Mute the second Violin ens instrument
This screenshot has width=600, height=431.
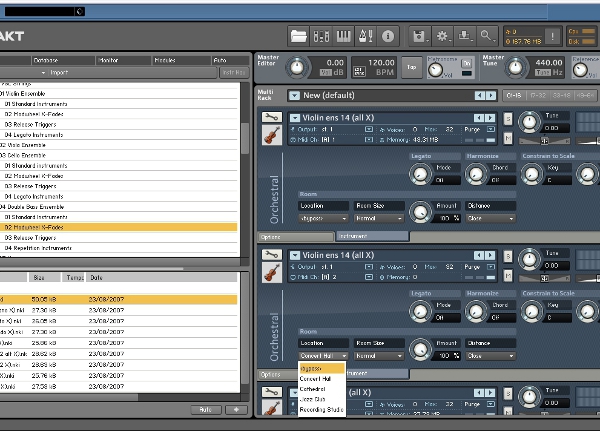tap(508, 275)
